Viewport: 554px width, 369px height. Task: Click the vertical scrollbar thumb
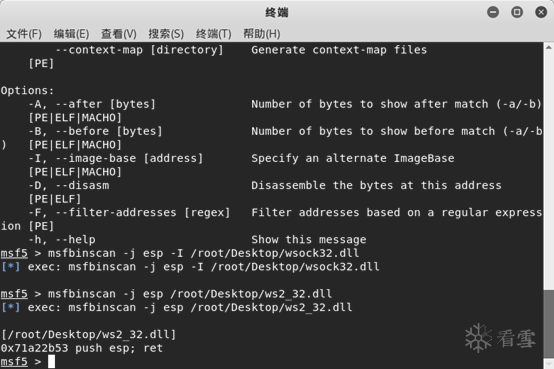pyautogui.click(x=548, y=324)
